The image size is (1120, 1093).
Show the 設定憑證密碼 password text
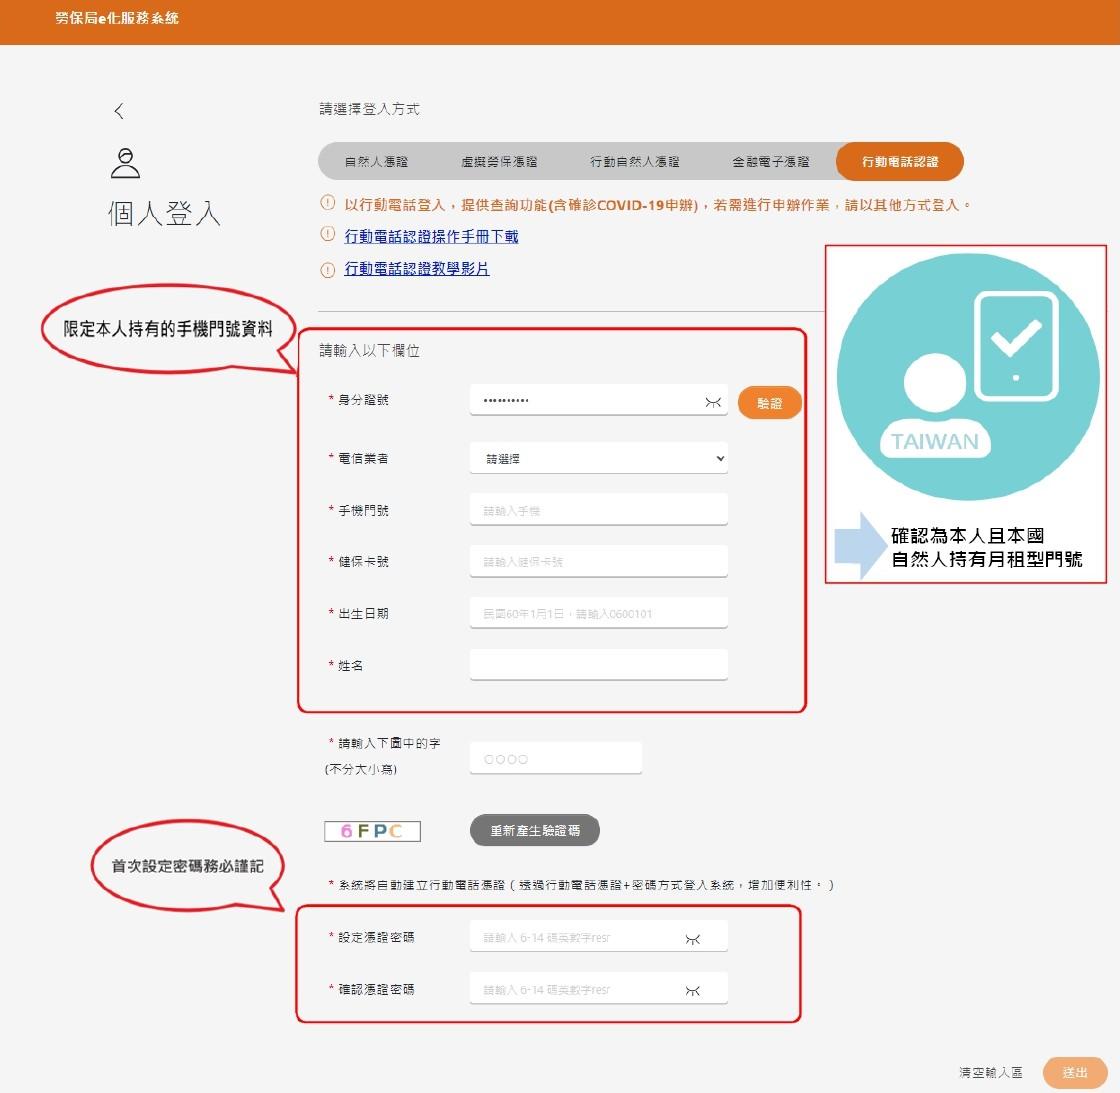click(x=692, y=939)
